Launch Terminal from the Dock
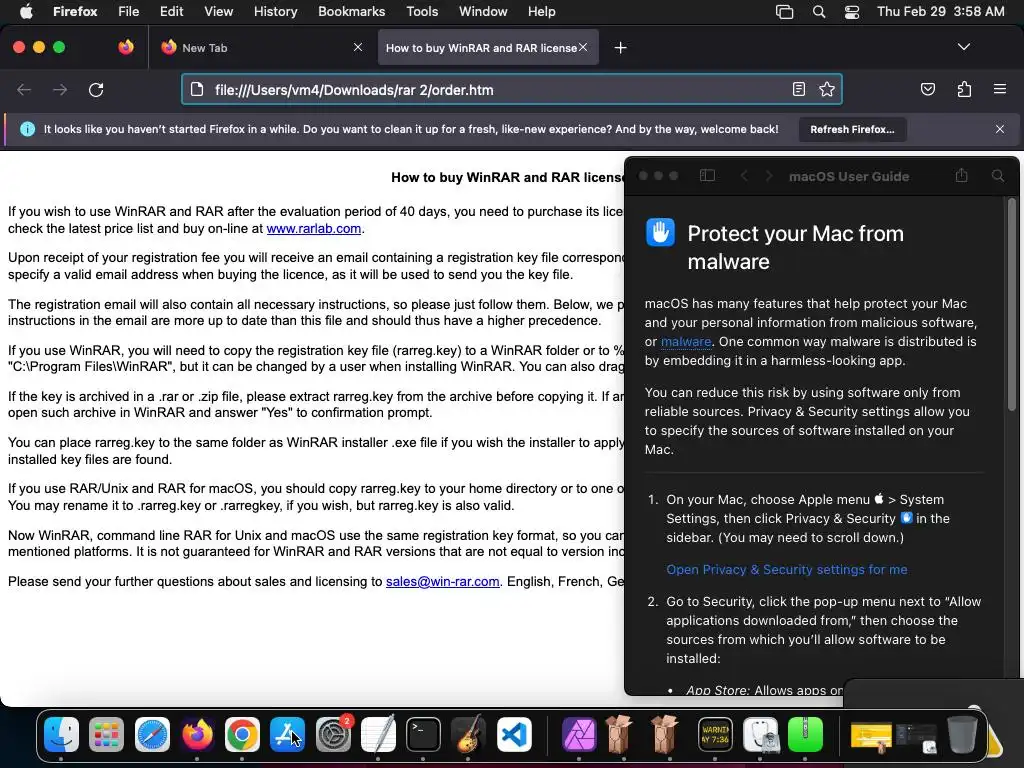This screenshot has height=768, width=1024. pos(423,735)
